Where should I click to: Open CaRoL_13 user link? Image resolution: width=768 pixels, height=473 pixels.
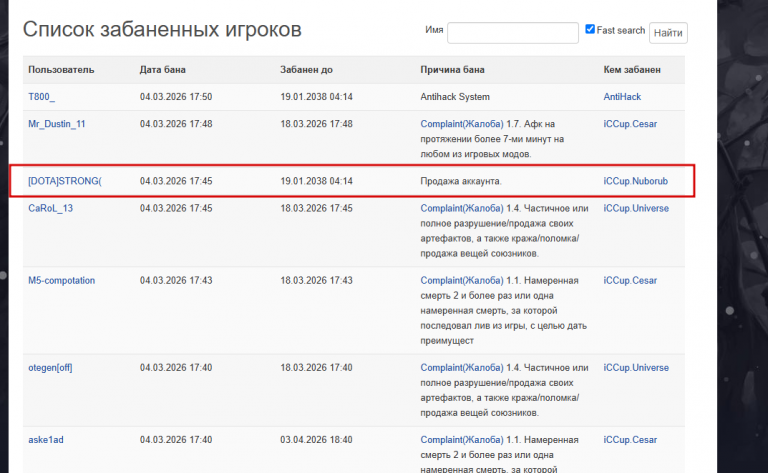[50, 208]
